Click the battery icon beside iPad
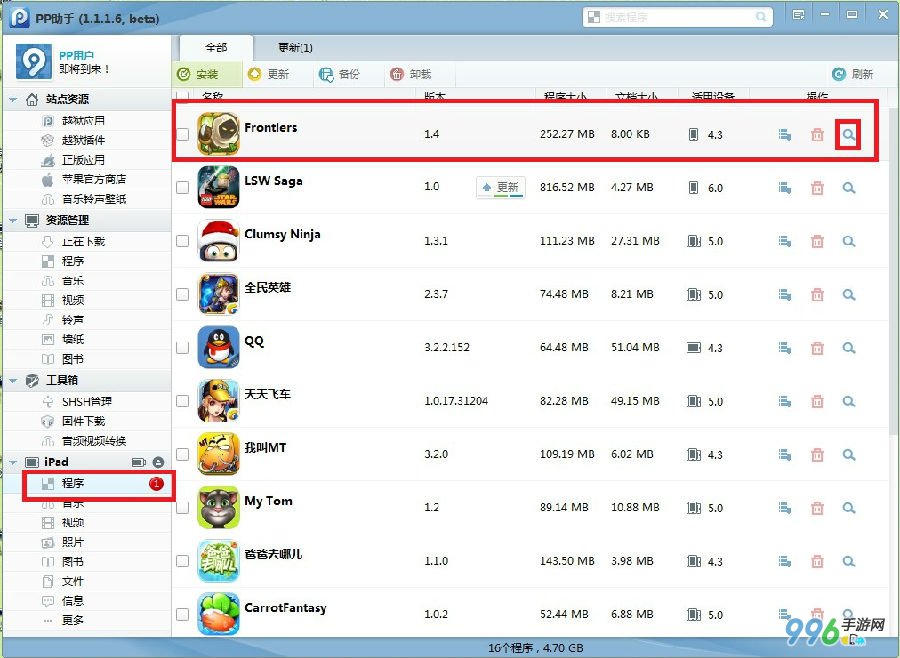This screenshot has height=658, width=900. [138, 462]
